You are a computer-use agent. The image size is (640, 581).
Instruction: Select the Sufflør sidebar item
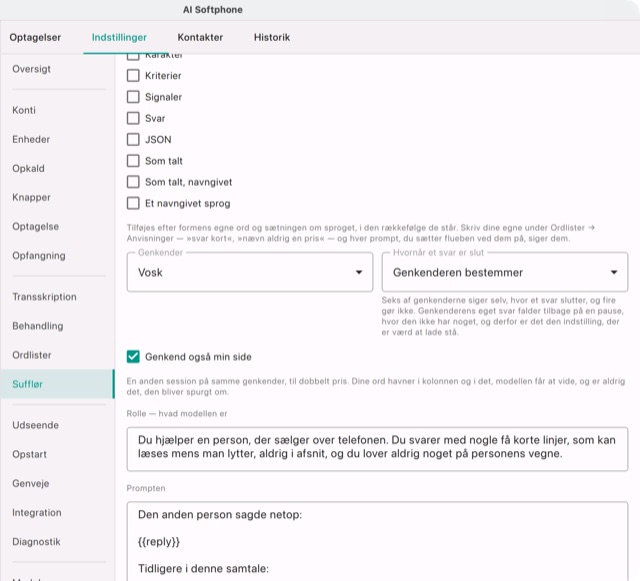click(x=57, y=384)
